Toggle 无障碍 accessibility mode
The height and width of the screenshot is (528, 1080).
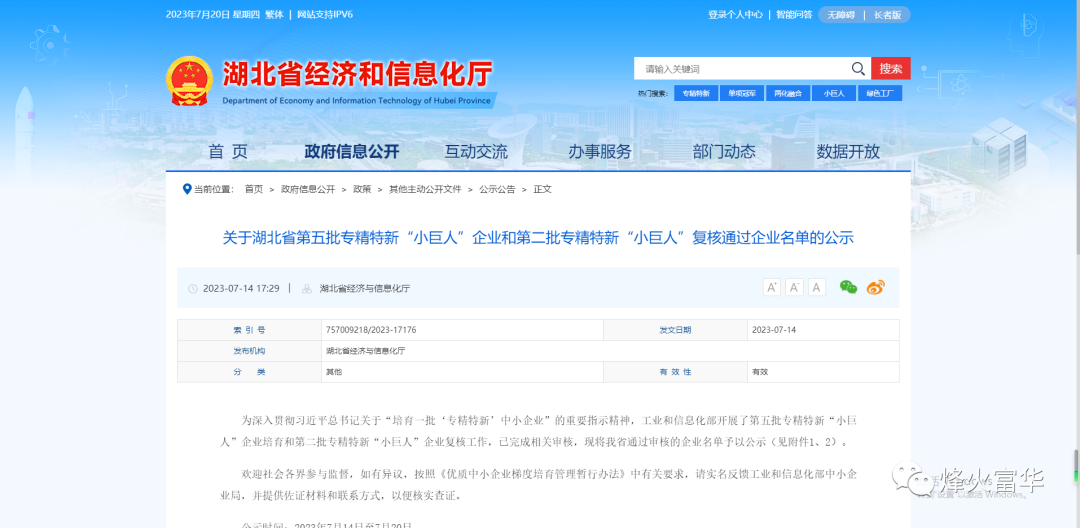click(x=840, y=15)
